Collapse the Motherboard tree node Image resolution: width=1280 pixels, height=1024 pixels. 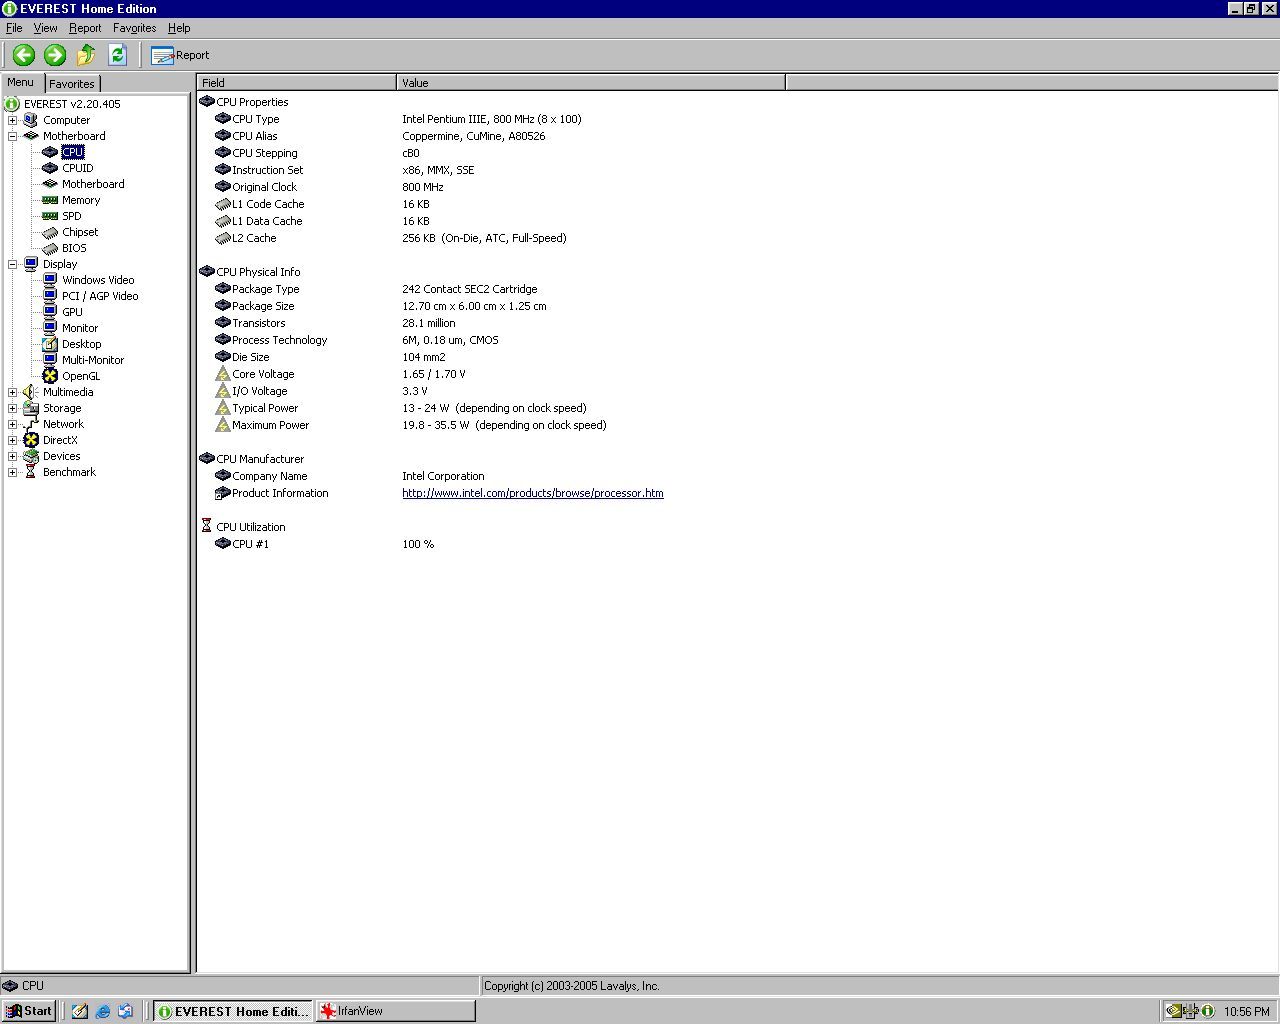13,136
